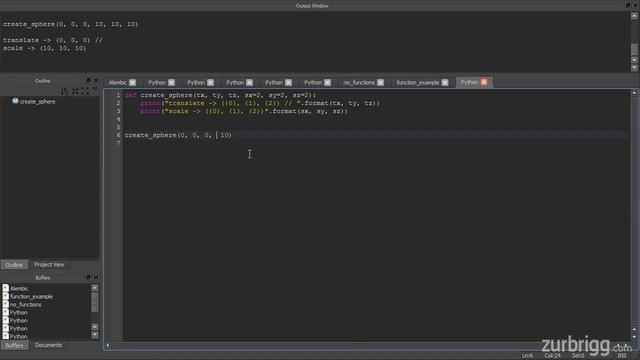Close the Output Window panel
The image size is (640, 360).
click(x=635, y=5)
